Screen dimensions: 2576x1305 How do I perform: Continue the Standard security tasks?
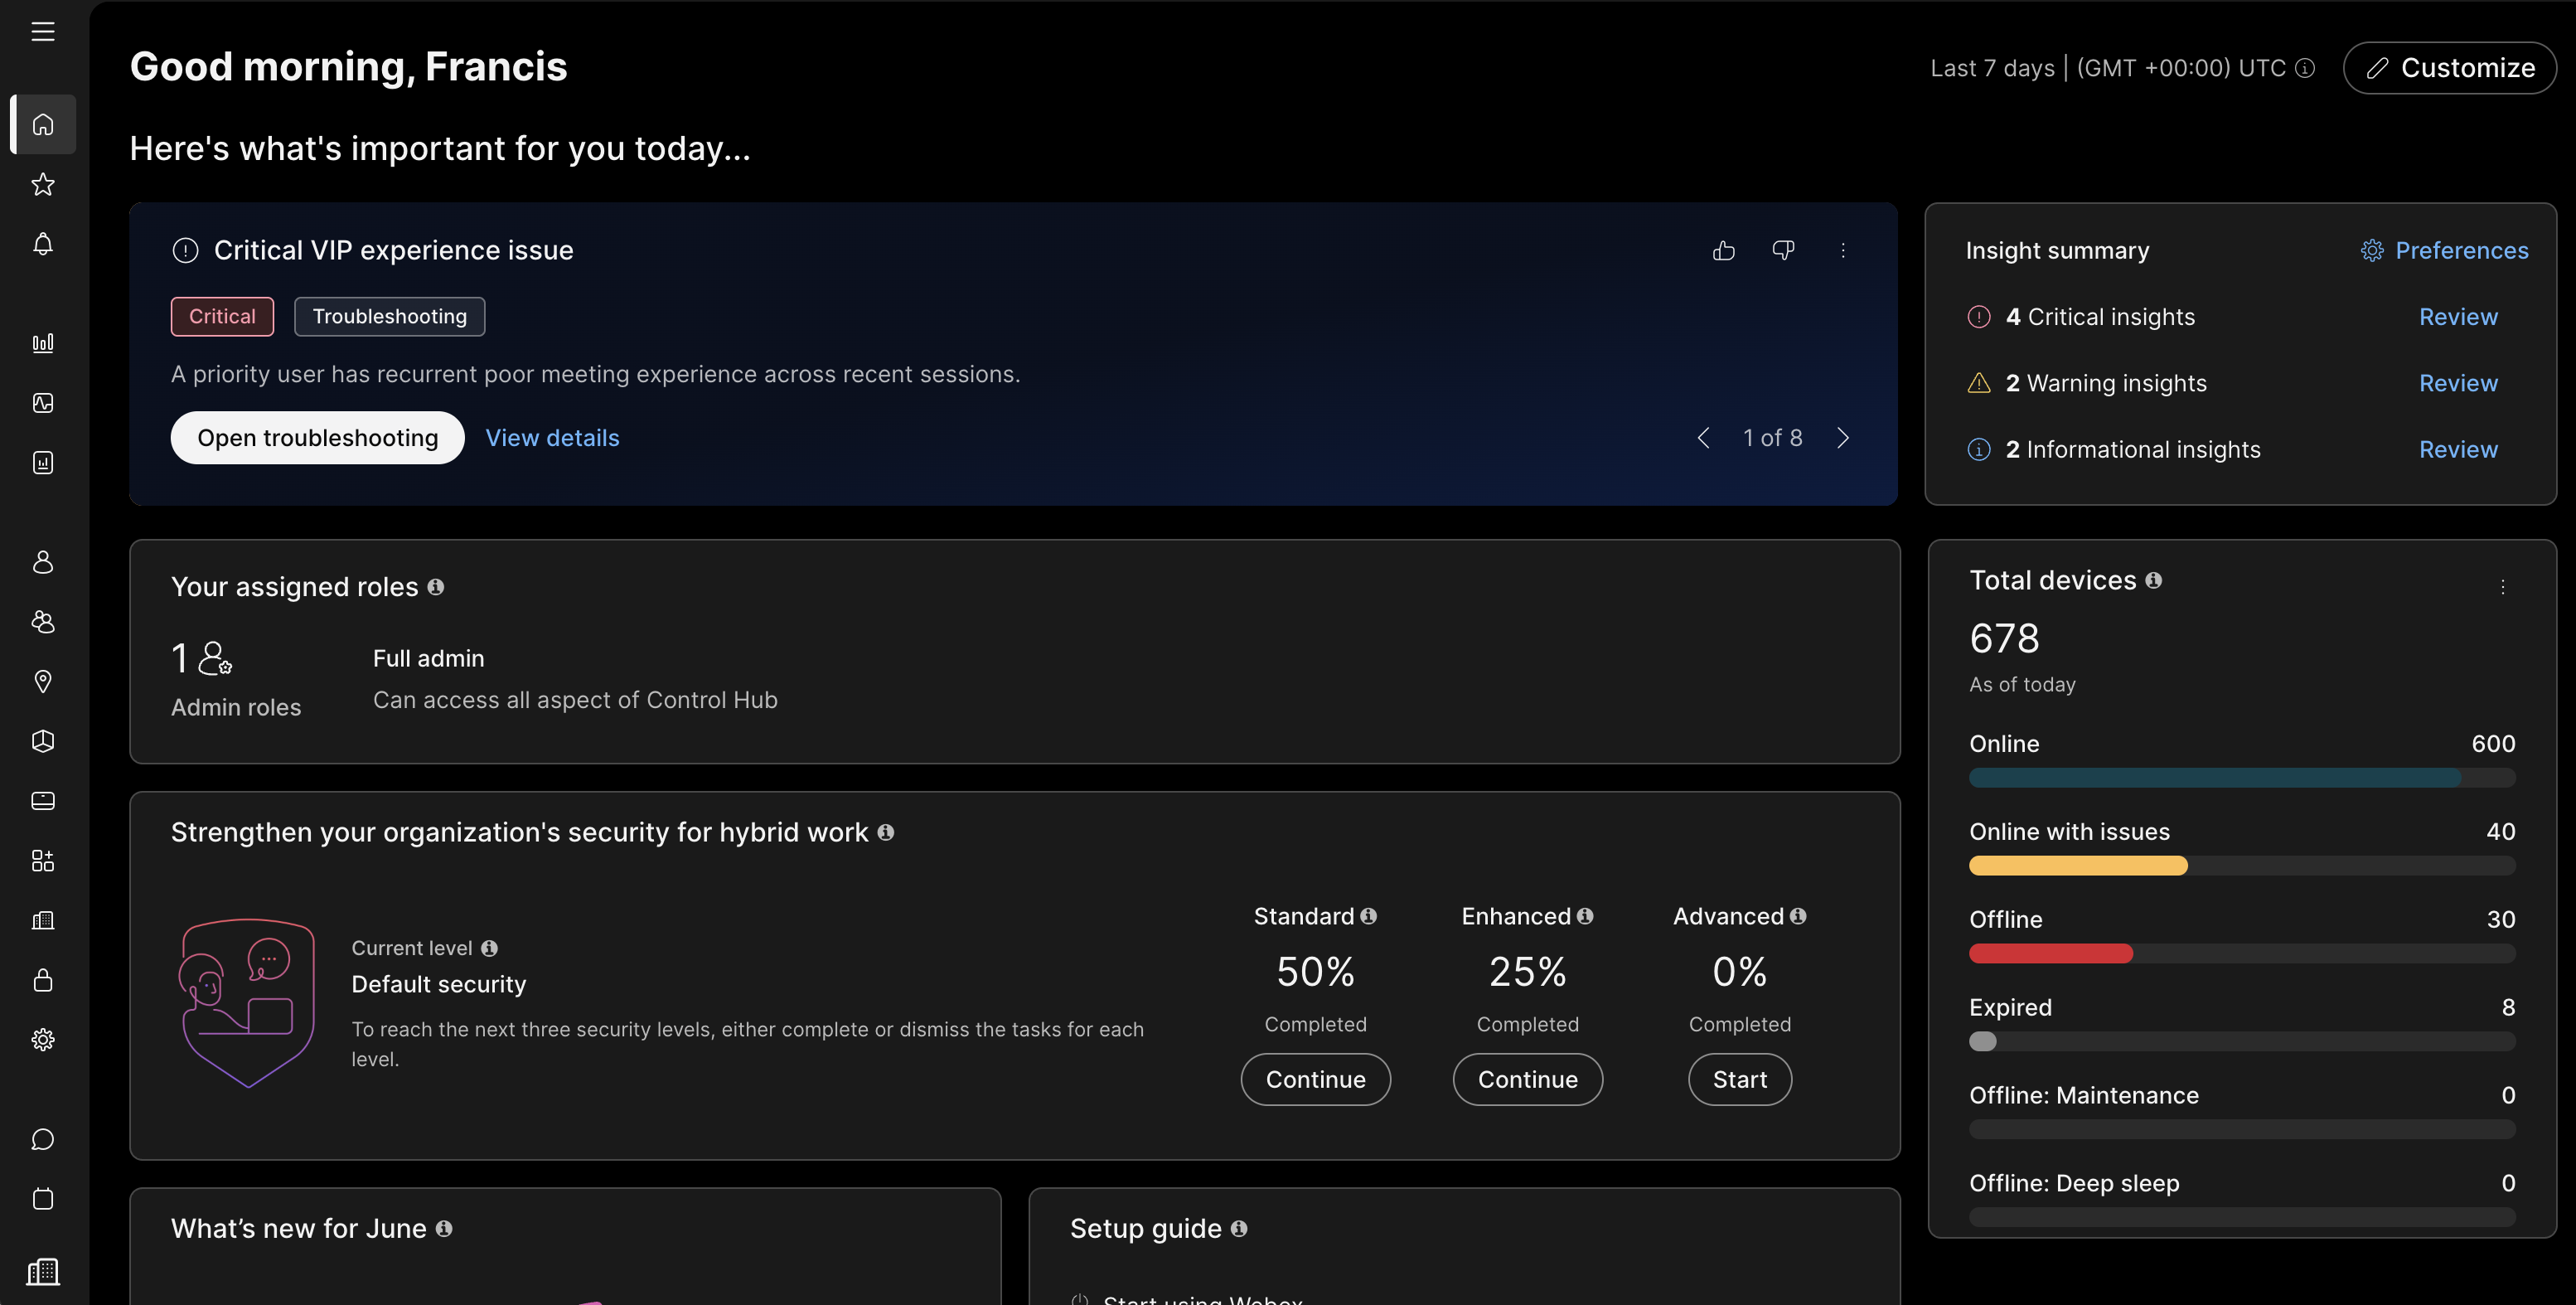(x=1316, y=1080)
